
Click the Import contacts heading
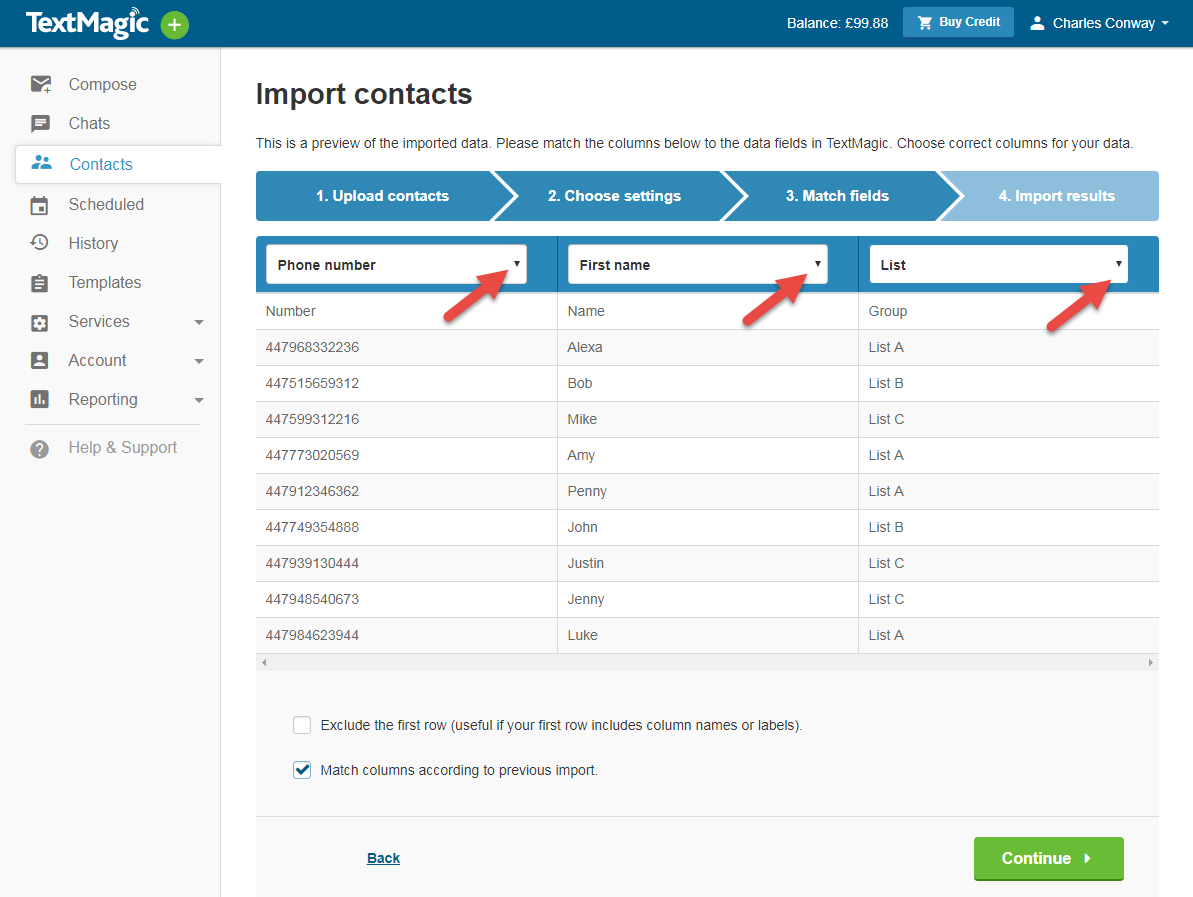[x=364, y=94]
